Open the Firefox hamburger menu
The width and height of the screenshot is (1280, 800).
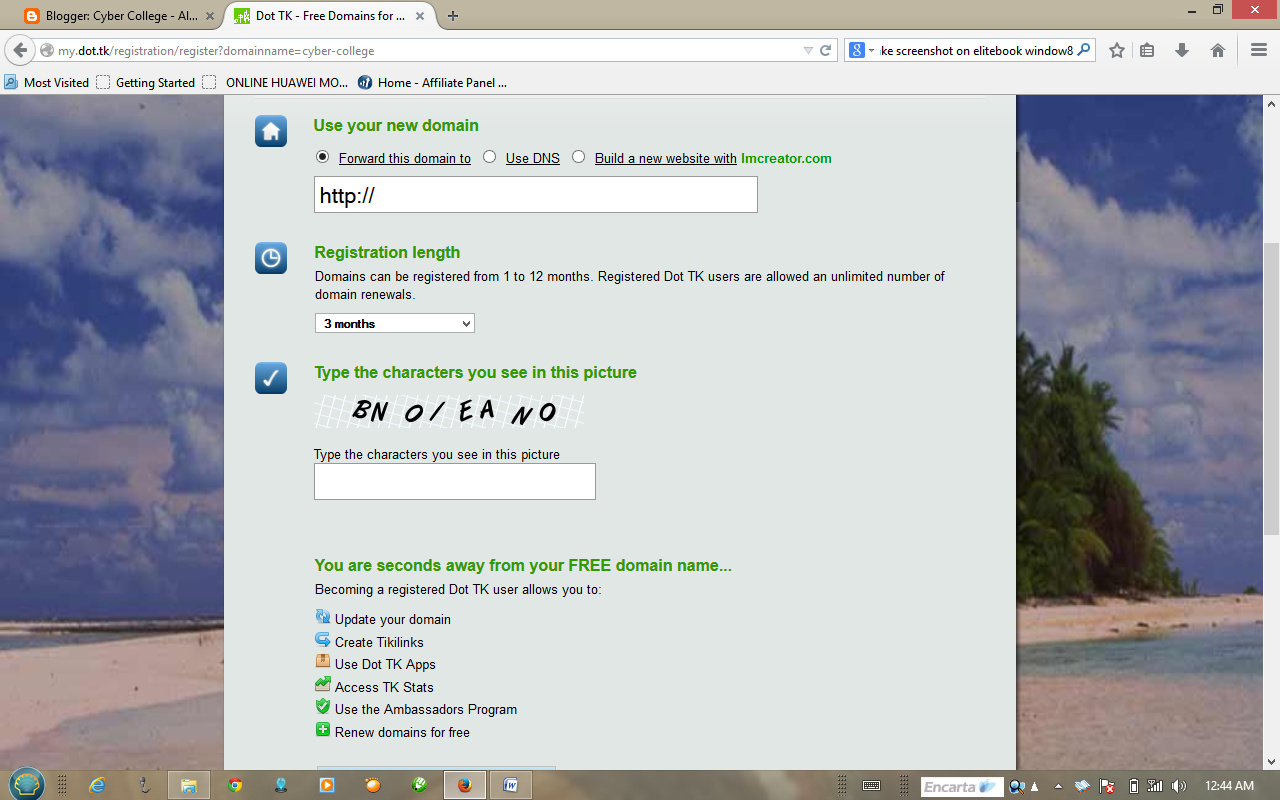point(1259,50)
